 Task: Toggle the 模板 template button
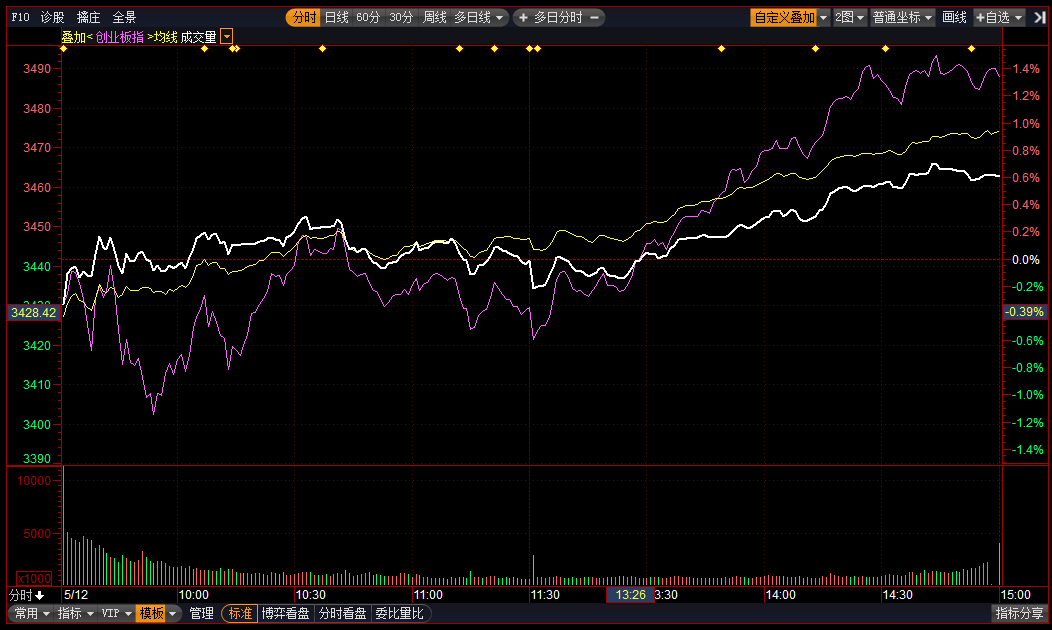click(151, 613)
